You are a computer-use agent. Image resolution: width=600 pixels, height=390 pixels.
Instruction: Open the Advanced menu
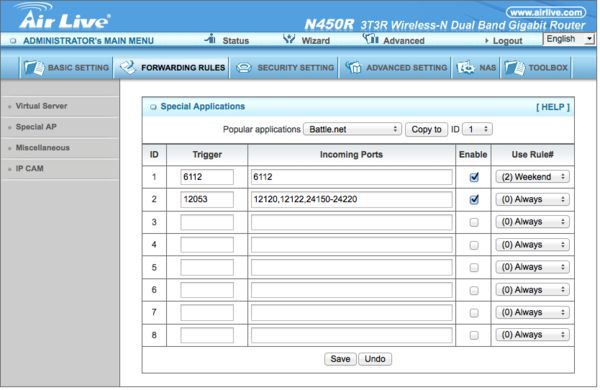point(404,41)
